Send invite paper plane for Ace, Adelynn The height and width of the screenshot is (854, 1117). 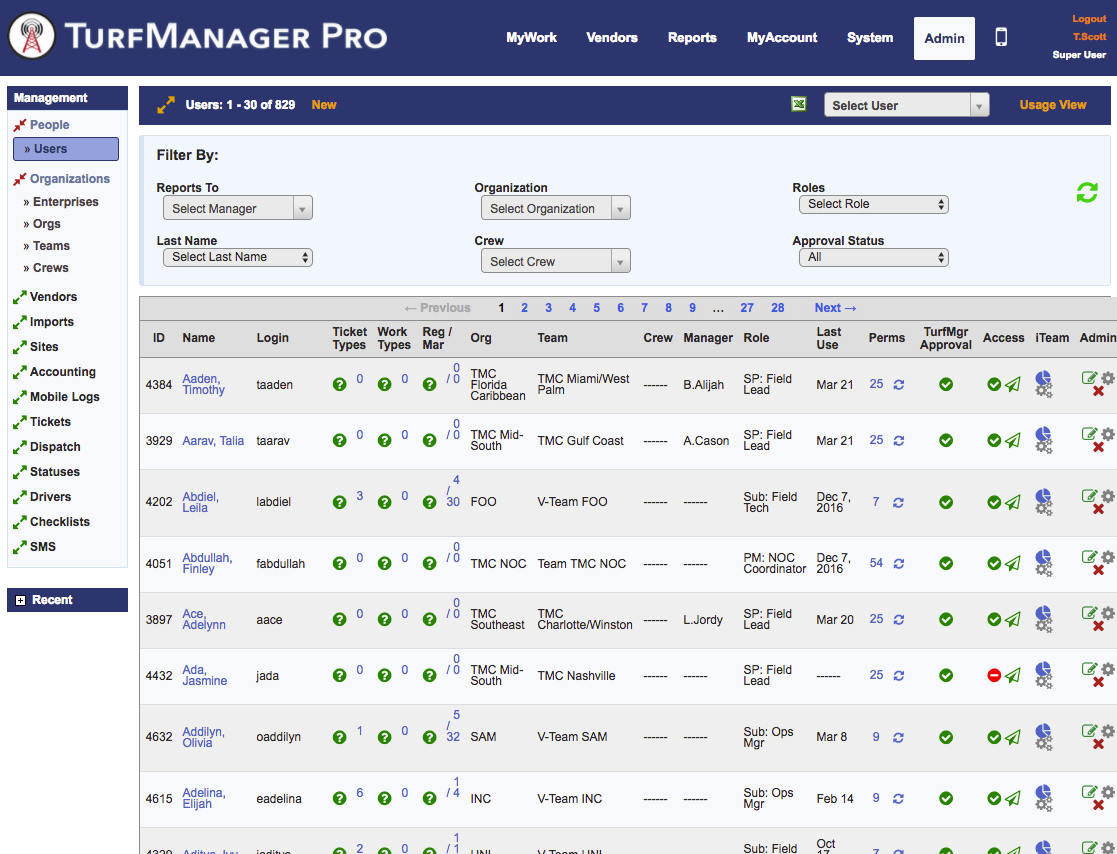coord(1012,620)
